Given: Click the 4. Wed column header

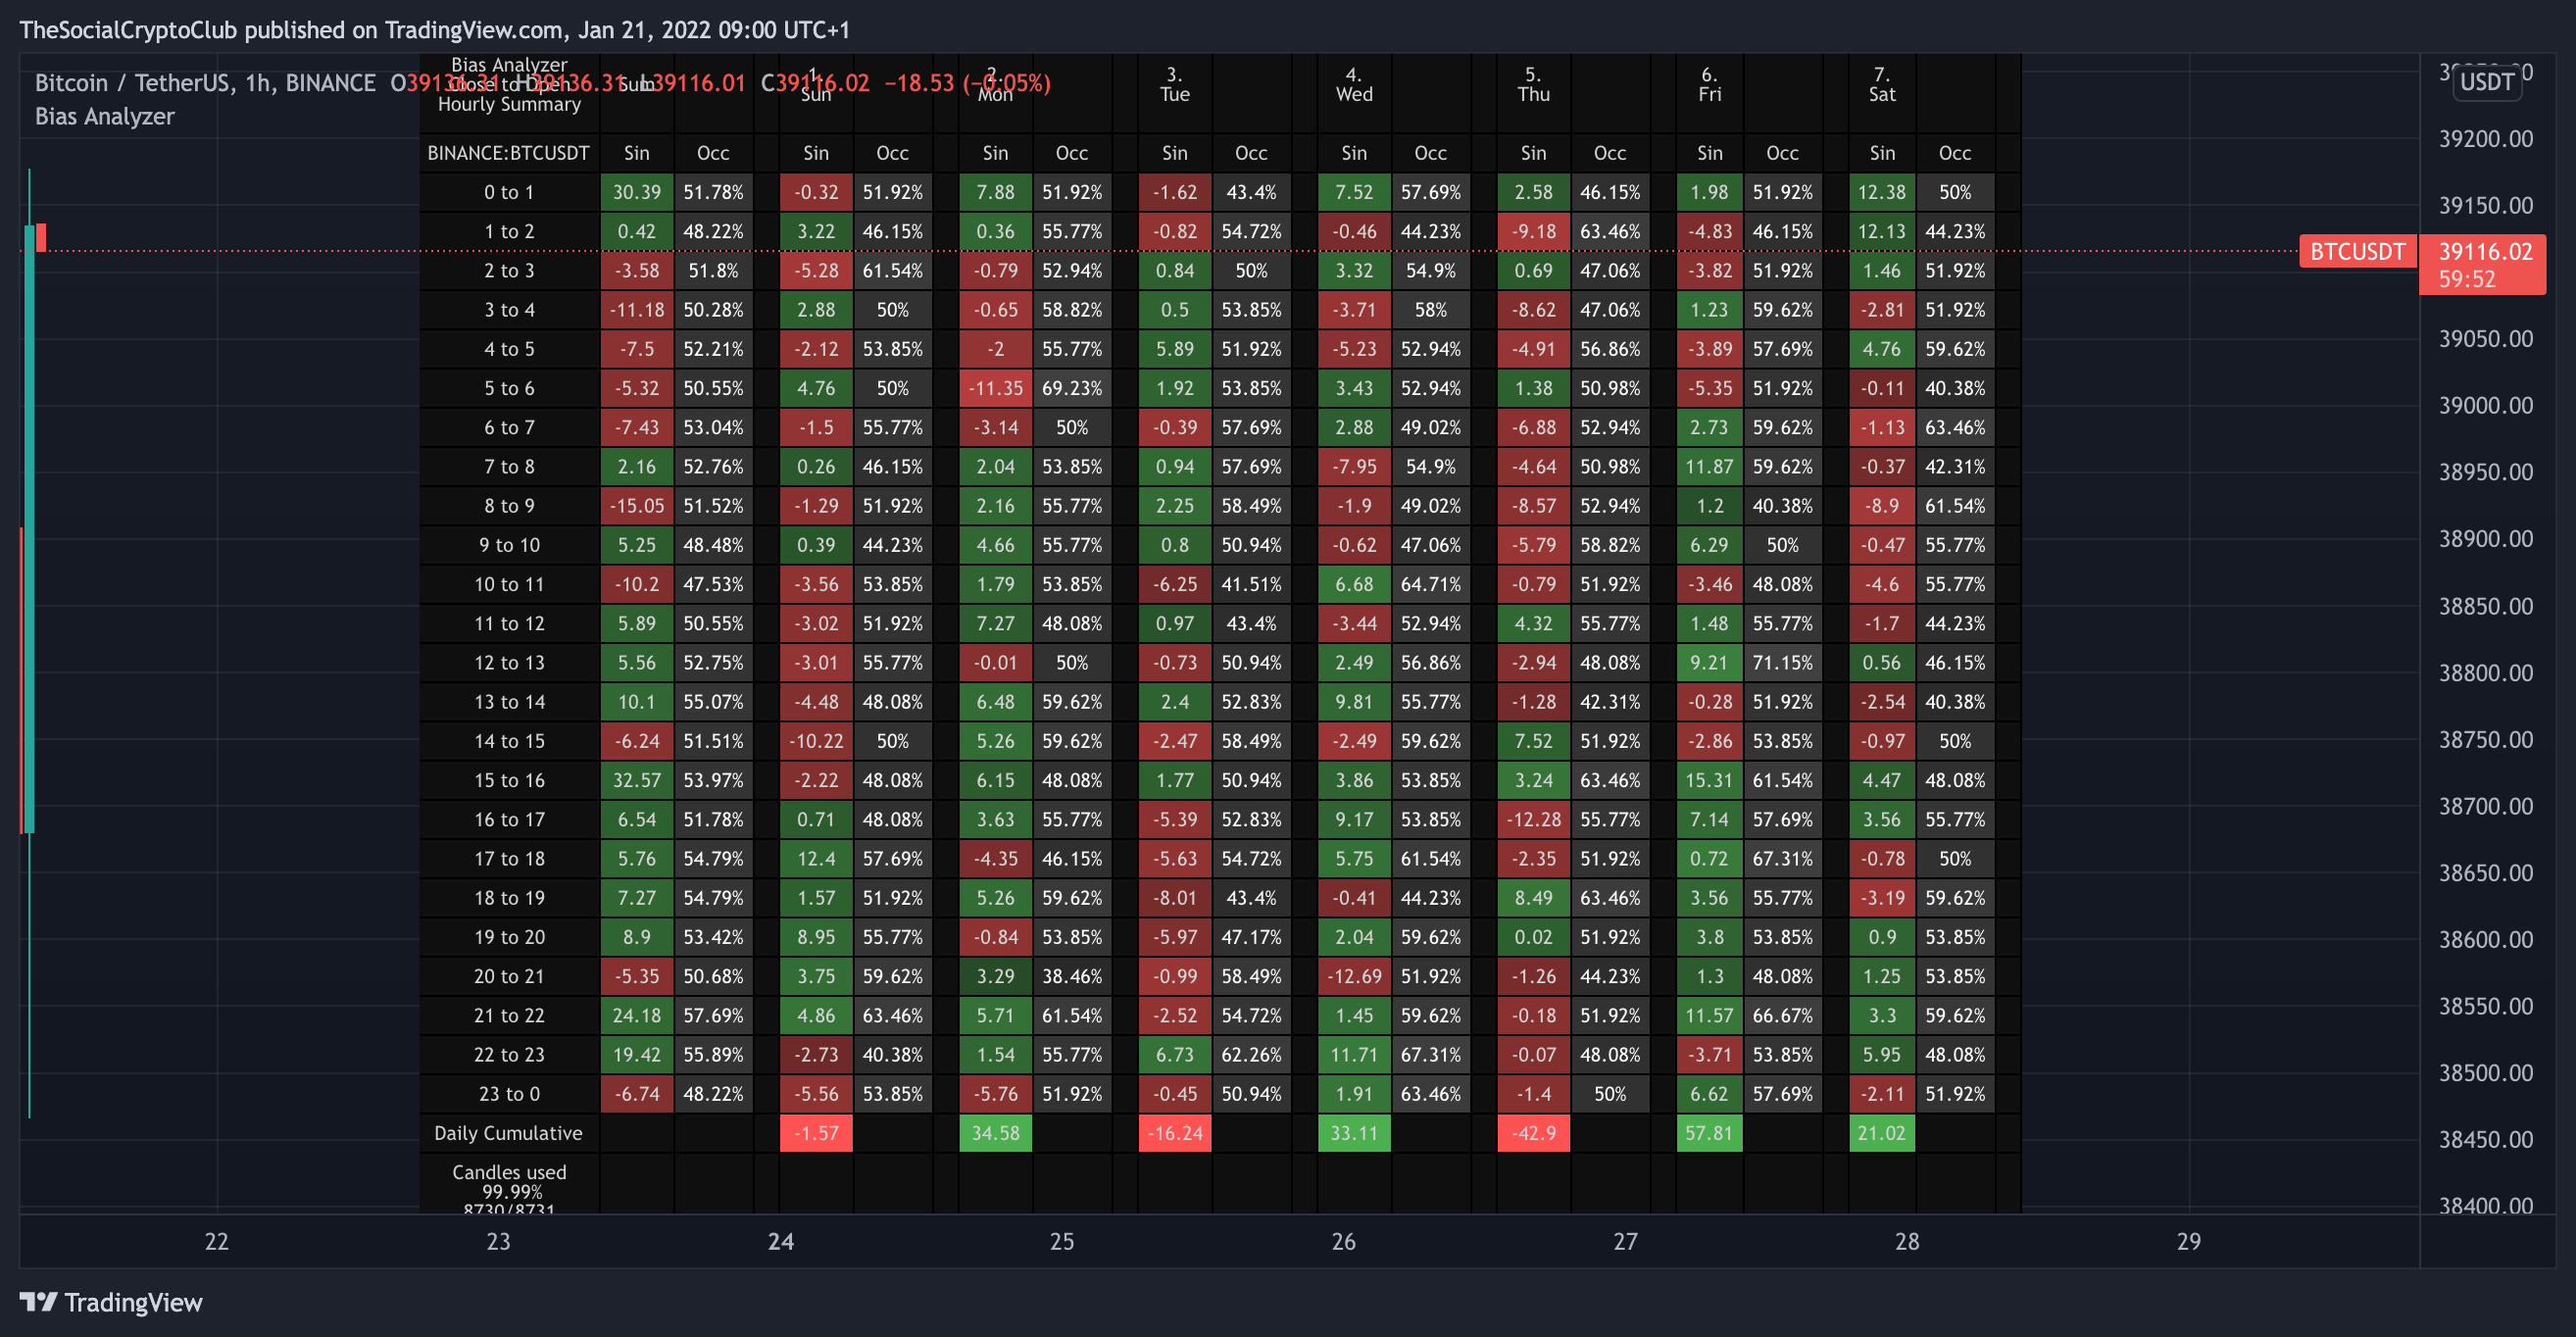Looking at the screenshot, I should [1353, 84].
